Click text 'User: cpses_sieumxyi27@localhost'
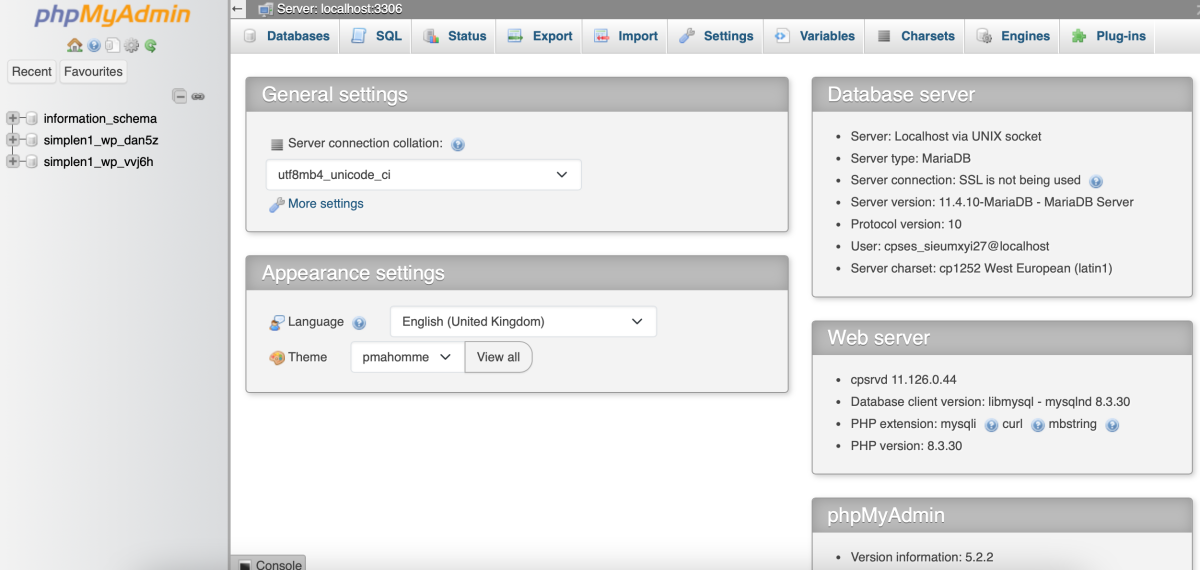The height and width of the screenshot is (570, 1200). point(950,246)
